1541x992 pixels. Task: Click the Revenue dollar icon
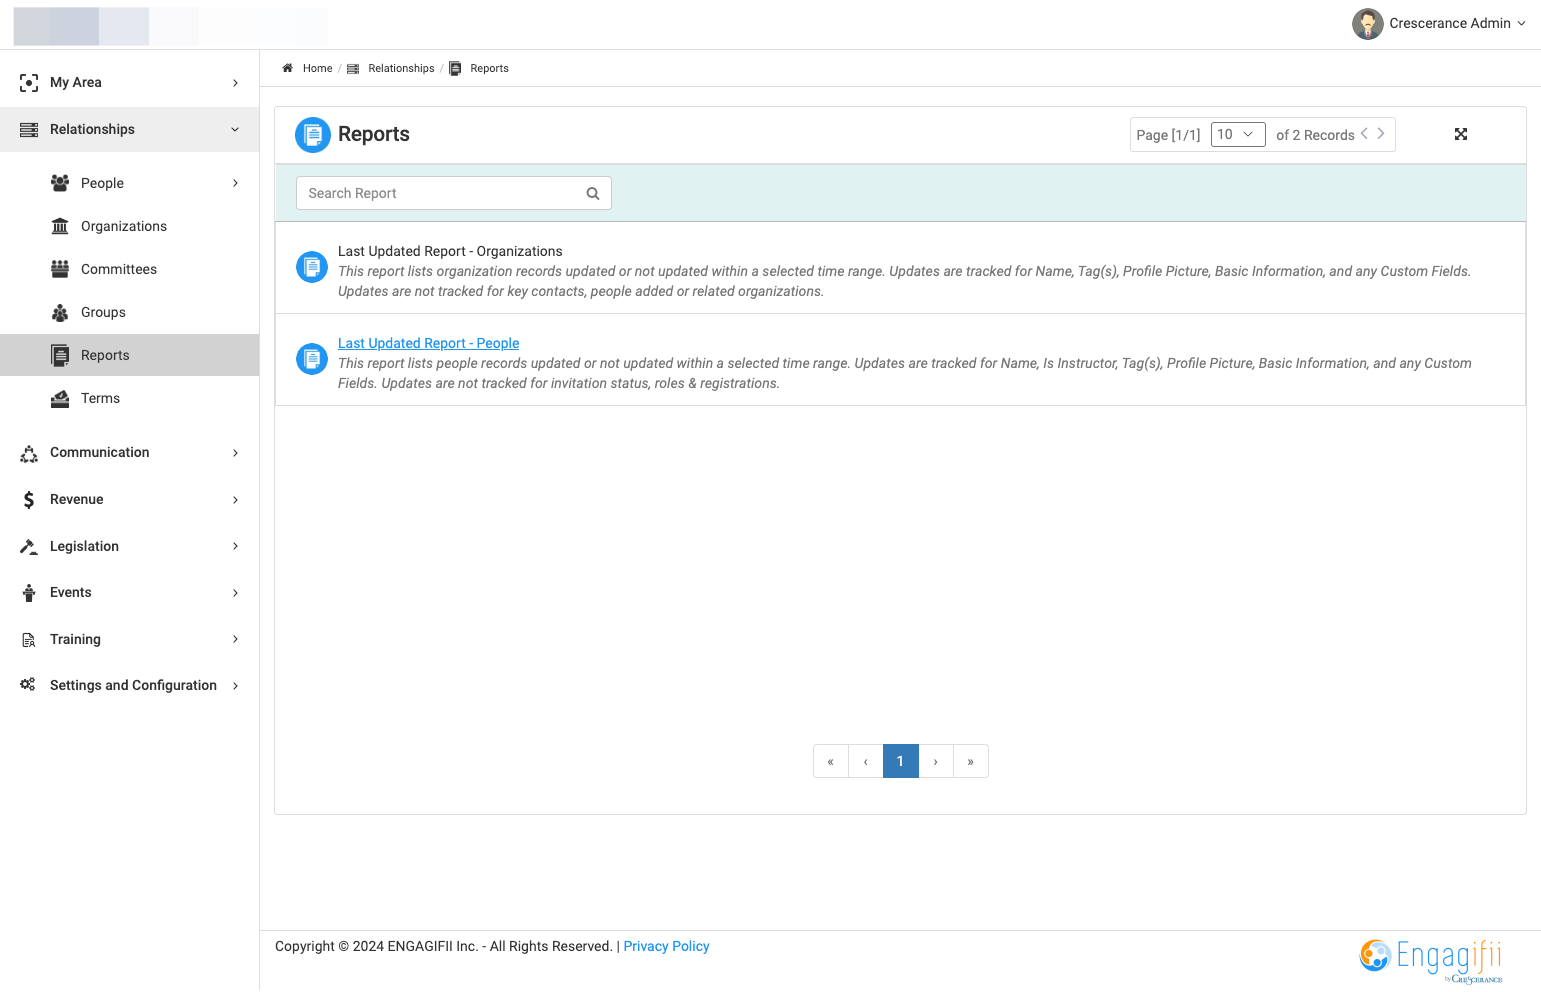pos(29,500)
